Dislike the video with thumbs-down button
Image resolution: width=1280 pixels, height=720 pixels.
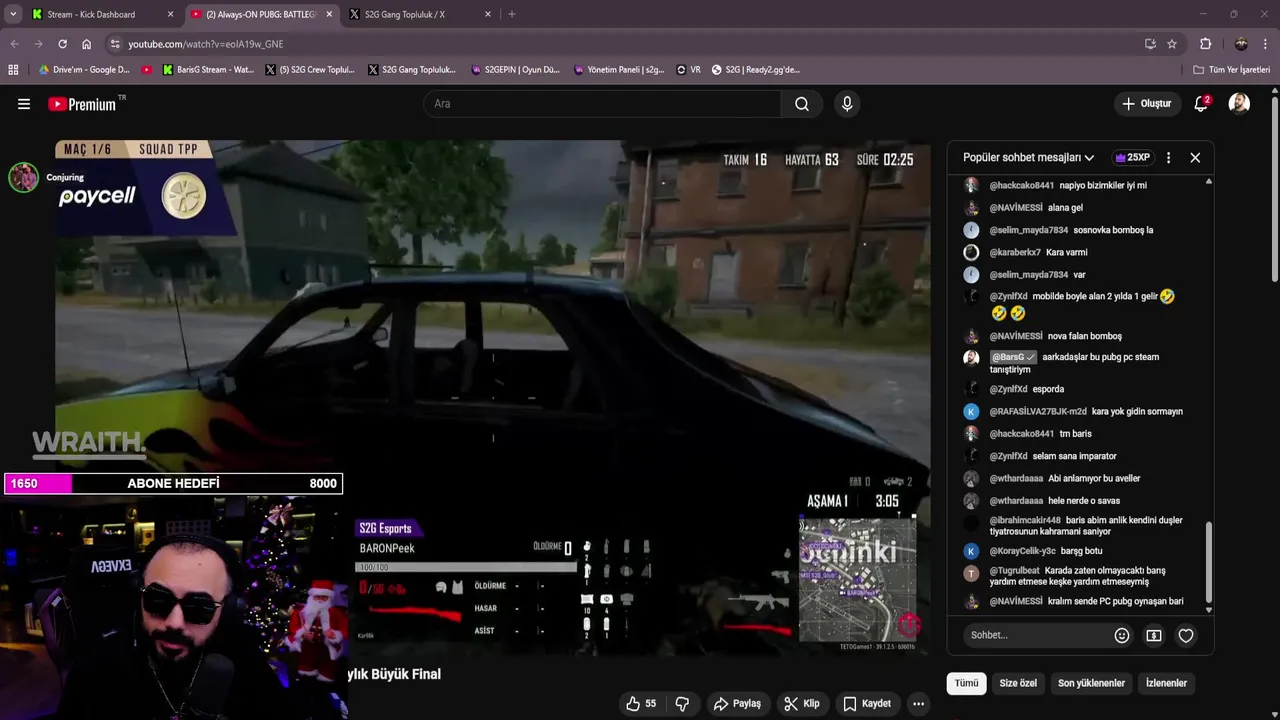[x=682, y=704]
